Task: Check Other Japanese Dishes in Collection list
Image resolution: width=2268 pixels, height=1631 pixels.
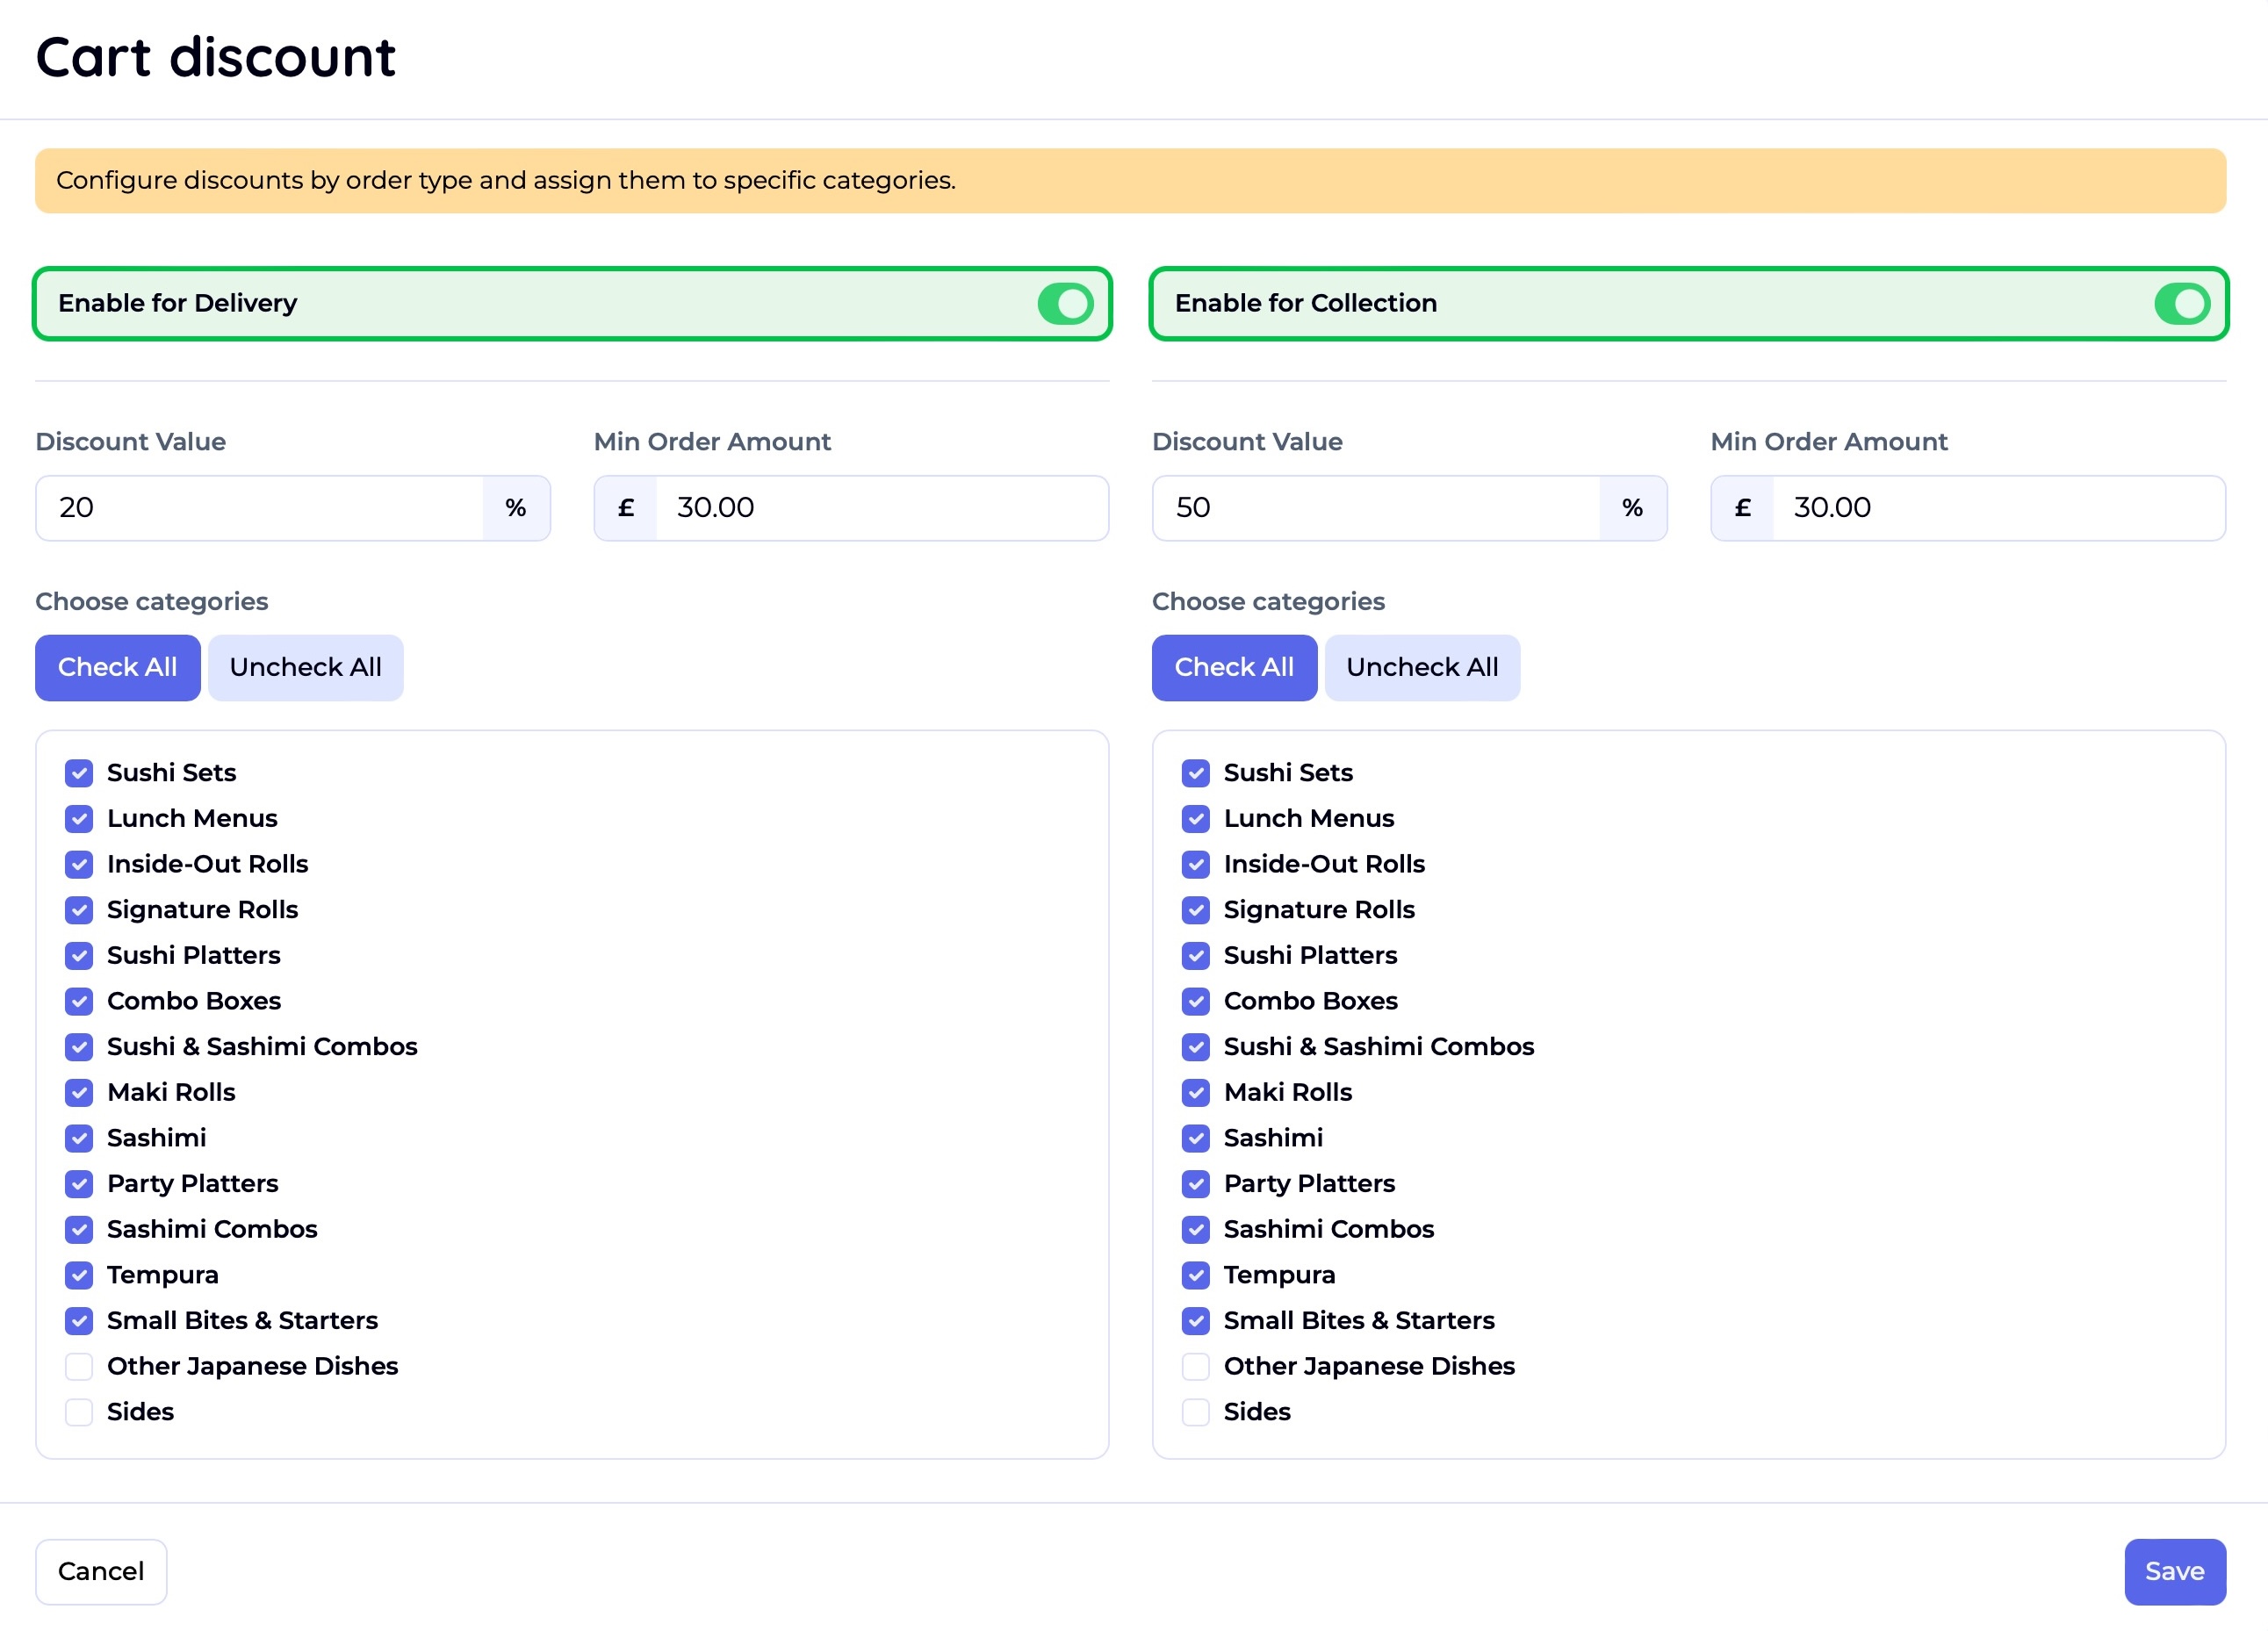Action: click(x=1195, y=1366)
